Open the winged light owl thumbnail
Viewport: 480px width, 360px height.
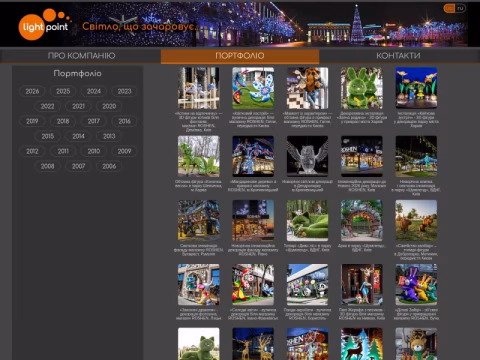tap(307, 156)
